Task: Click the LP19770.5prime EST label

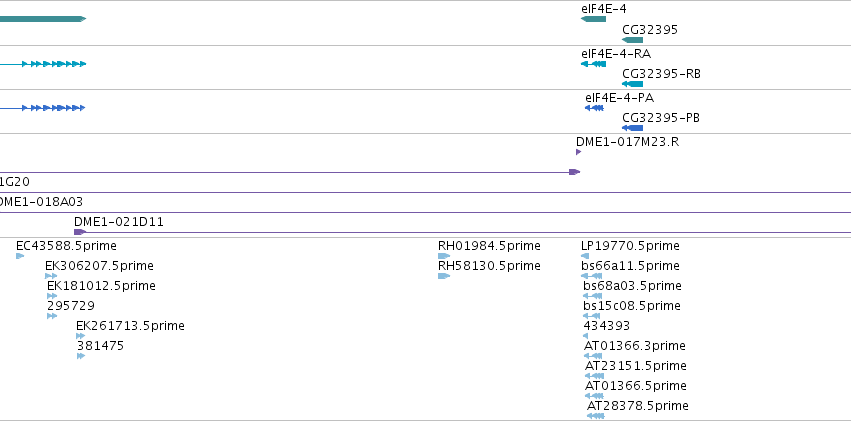Action: 630,246
